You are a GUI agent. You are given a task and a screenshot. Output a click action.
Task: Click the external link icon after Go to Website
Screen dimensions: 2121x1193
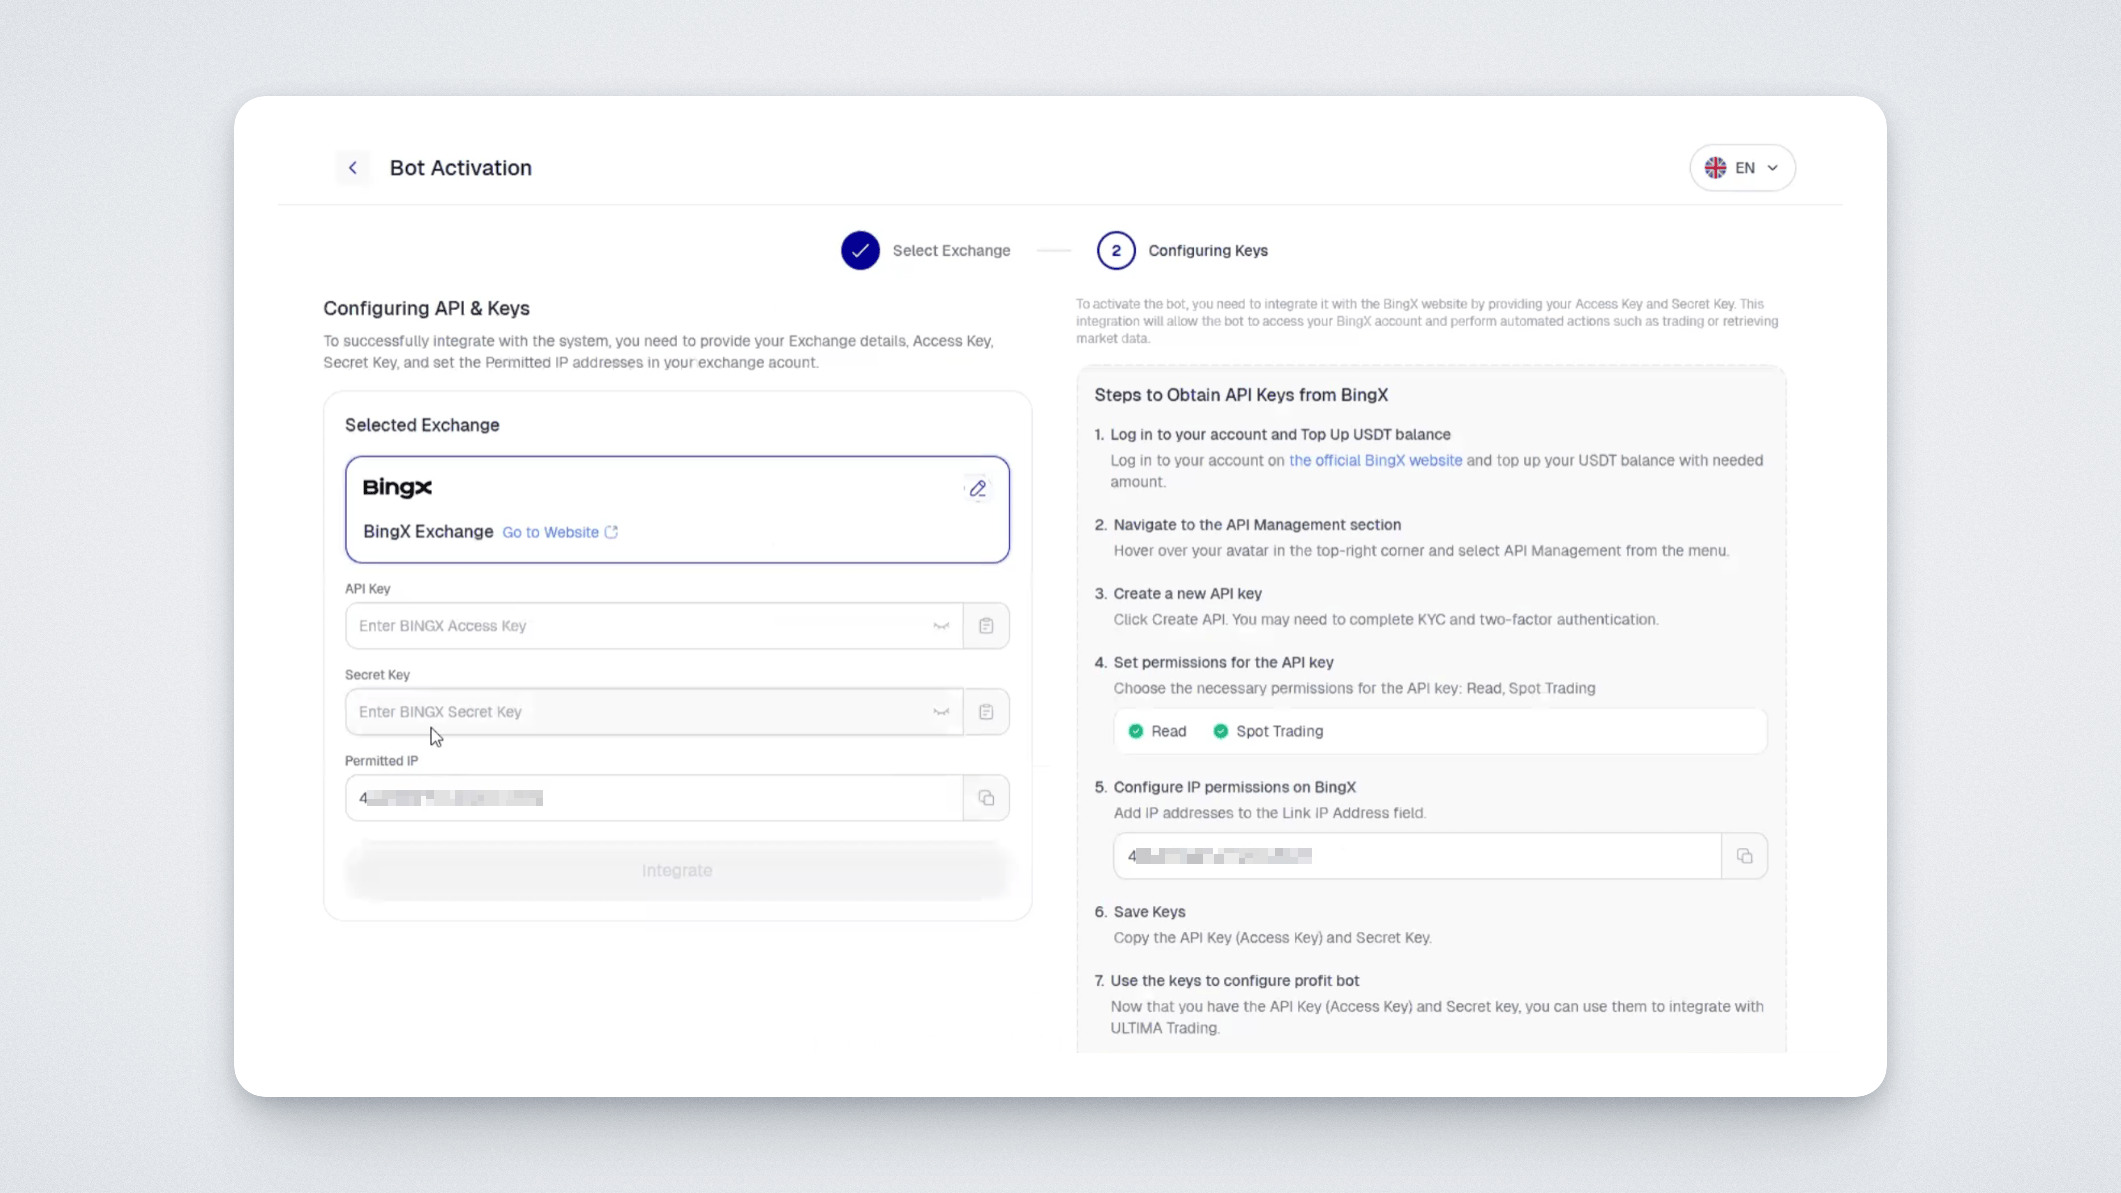611,532
